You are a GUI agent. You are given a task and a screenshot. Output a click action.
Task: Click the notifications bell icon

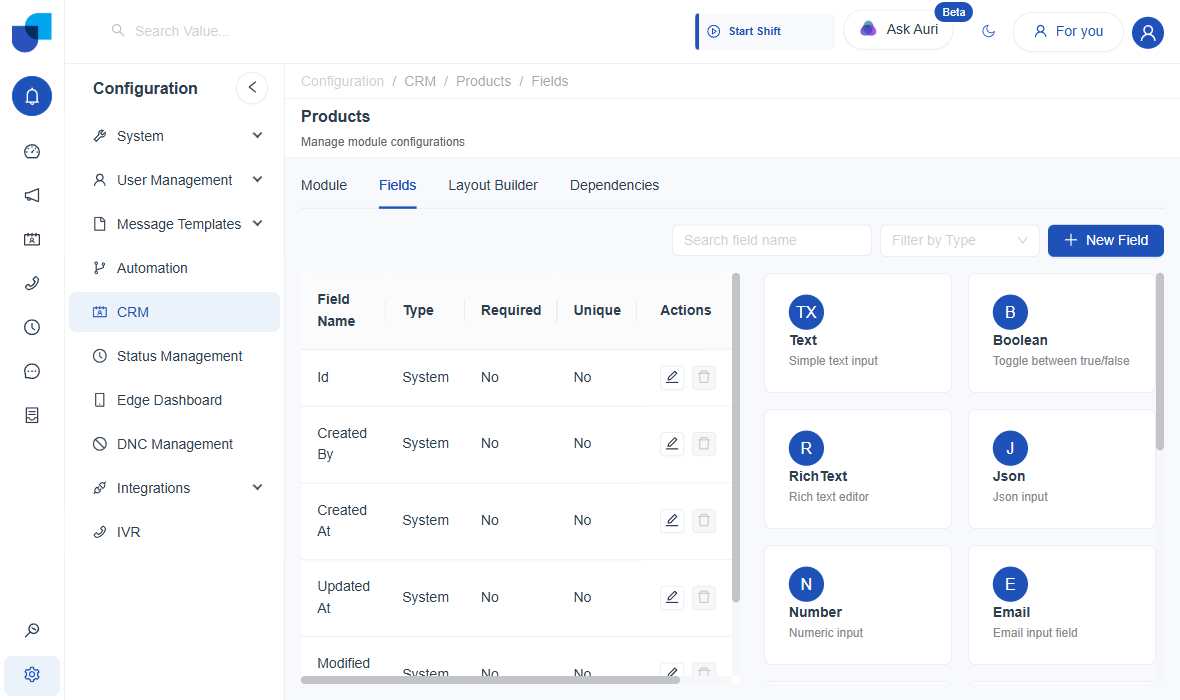32,96
